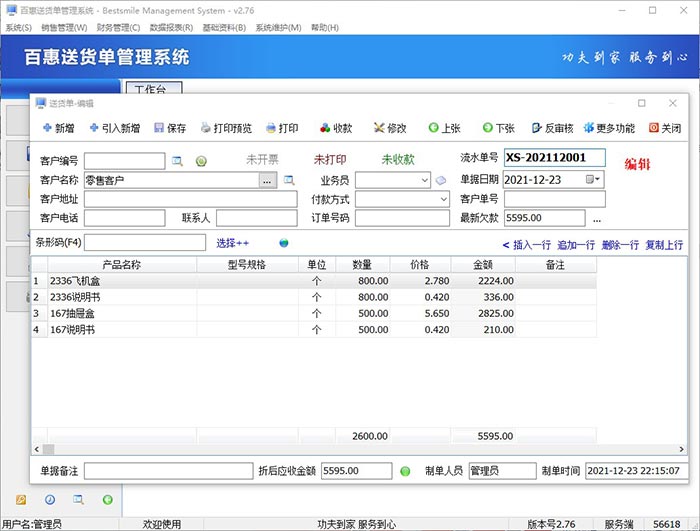Click the ellipsis button in 客户名称 field
The width and height of the screenshot is (700, 531).
267,180
